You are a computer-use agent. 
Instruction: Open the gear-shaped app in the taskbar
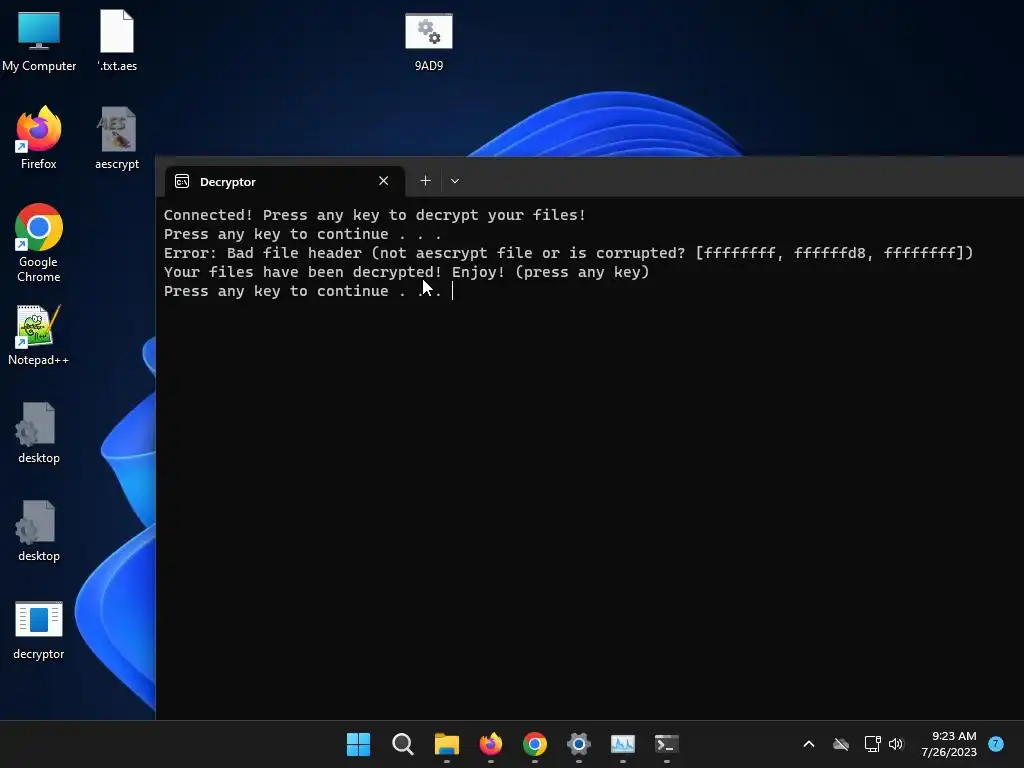tap(579, 744)
